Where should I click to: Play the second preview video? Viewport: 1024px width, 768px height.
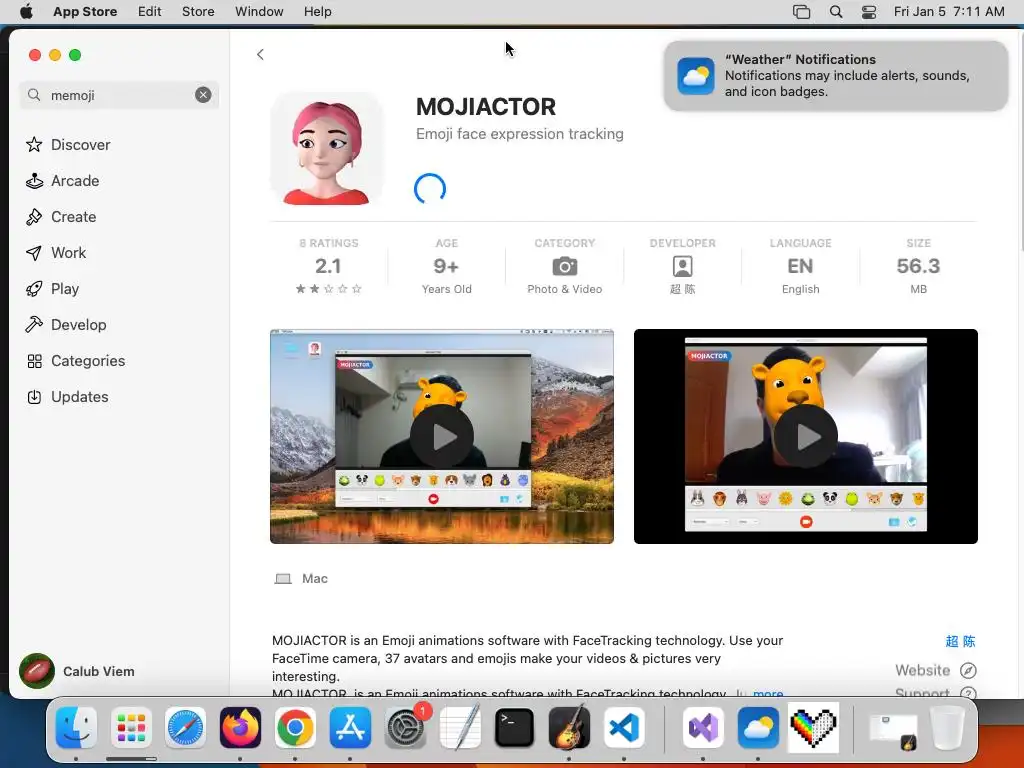click(806, 437)
